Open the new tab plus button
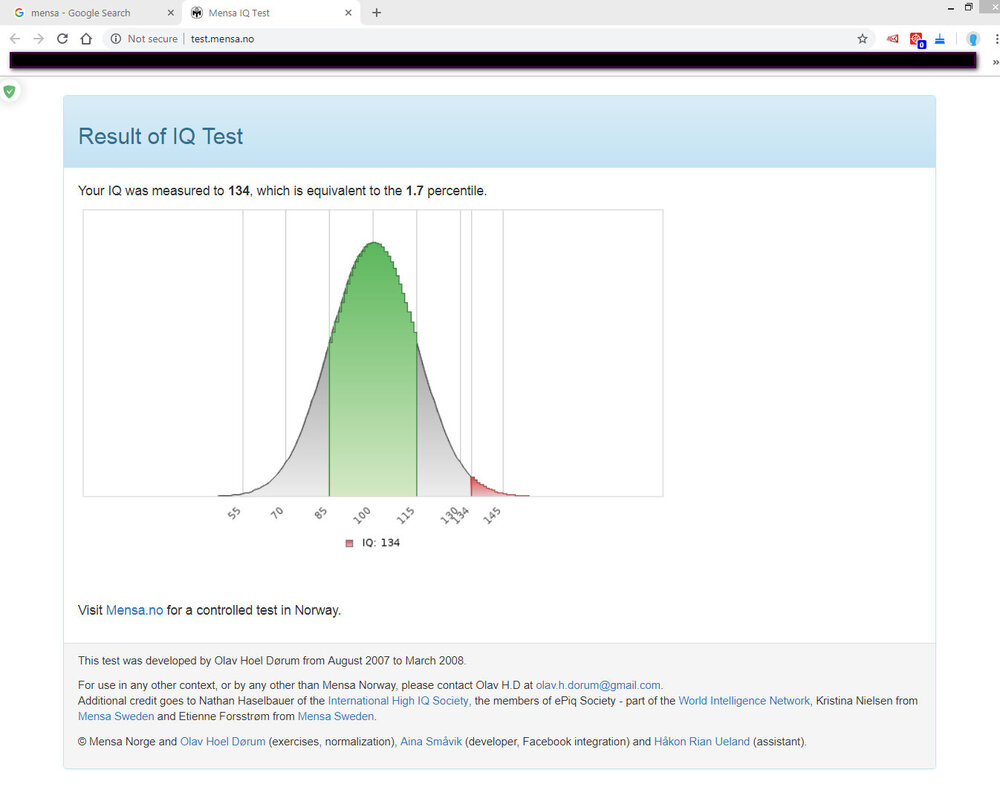 (376, 13)
